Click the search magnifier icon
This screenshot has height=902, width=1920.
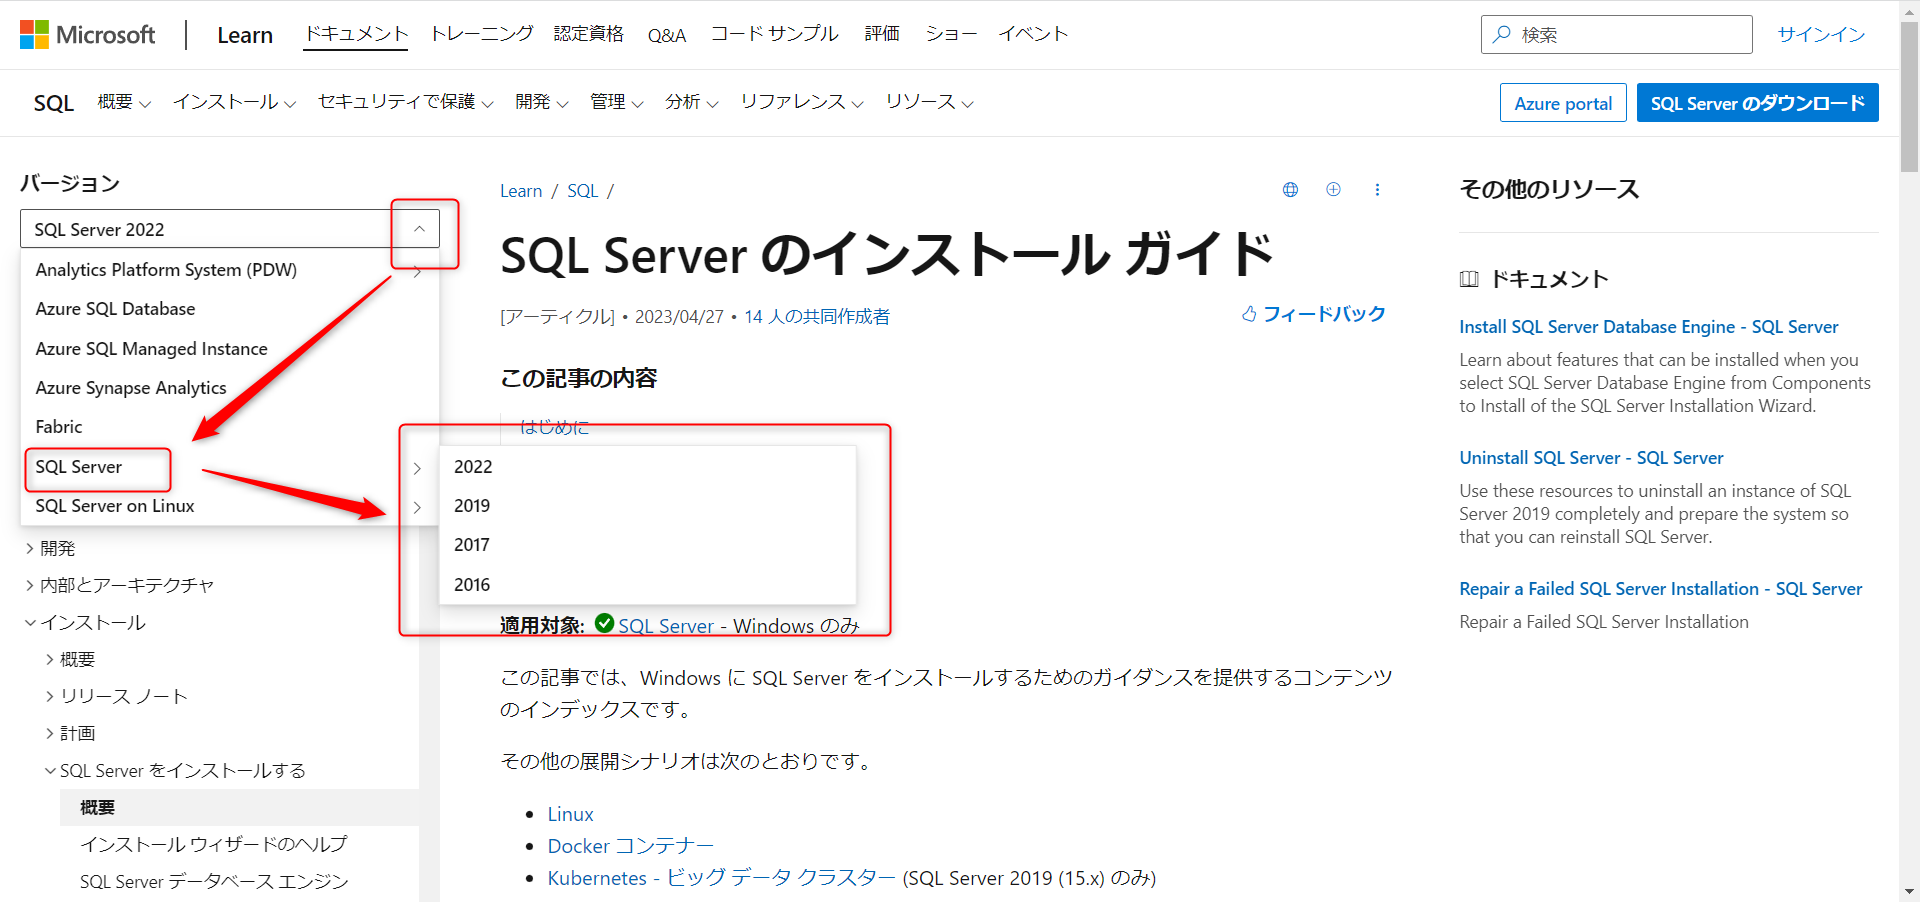1502,35
